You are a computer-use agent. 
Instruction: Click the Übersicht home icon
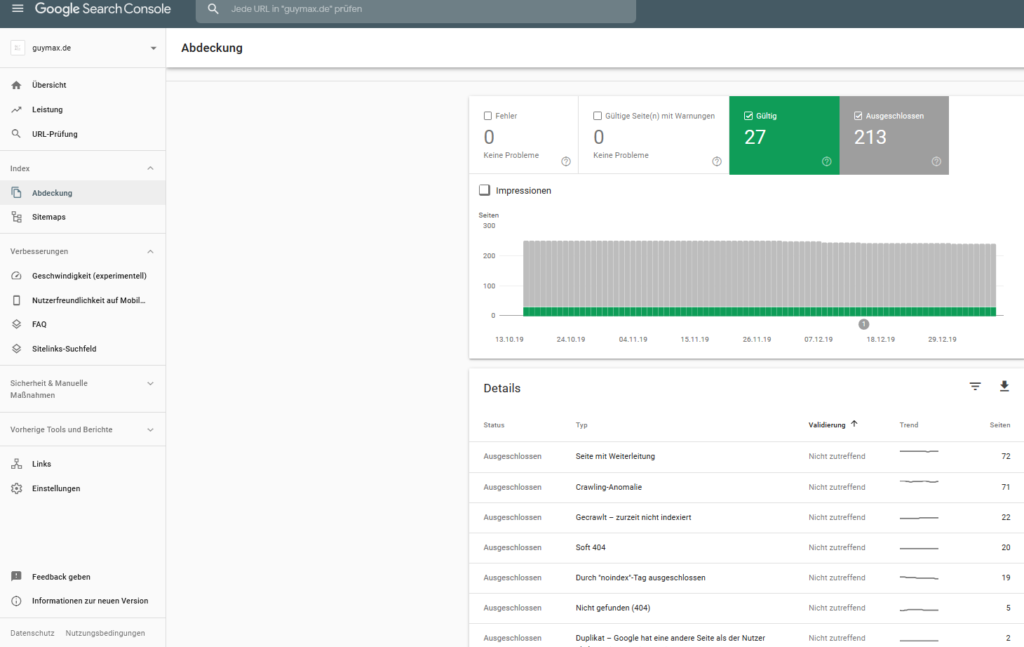point(16,85)
